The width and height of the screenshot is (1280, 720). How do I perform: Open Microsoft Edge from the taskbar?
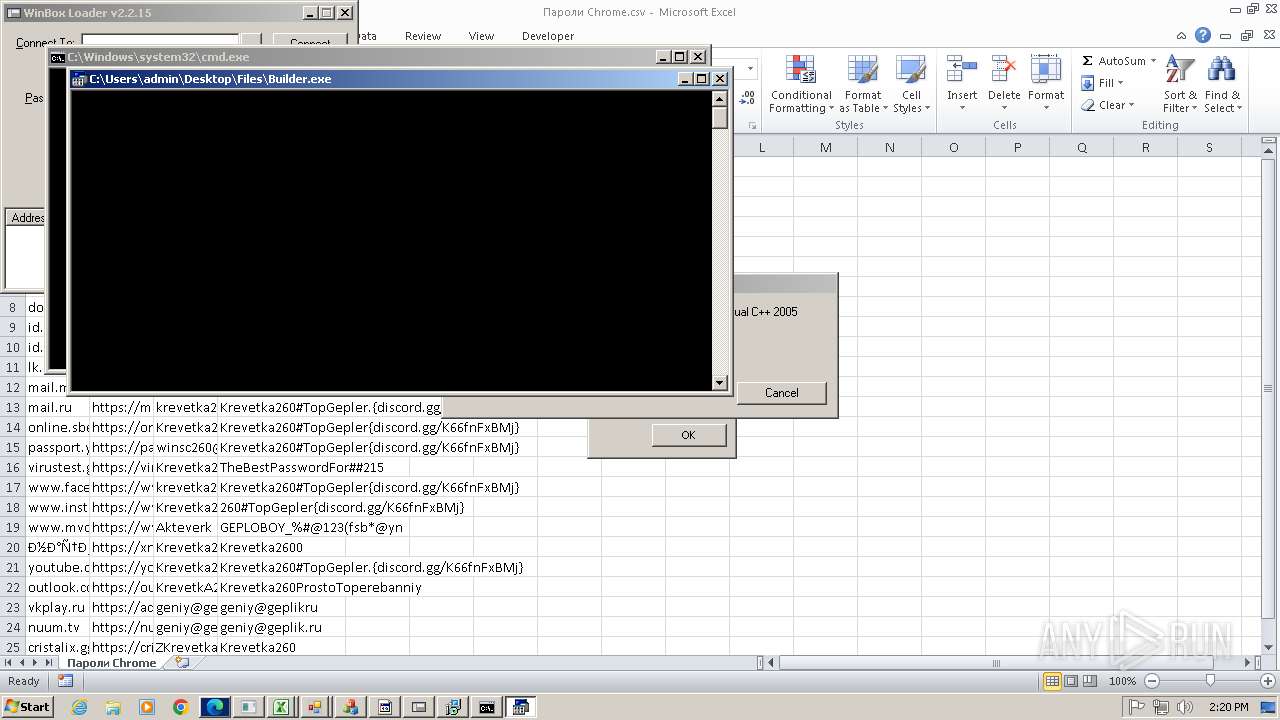215,707
